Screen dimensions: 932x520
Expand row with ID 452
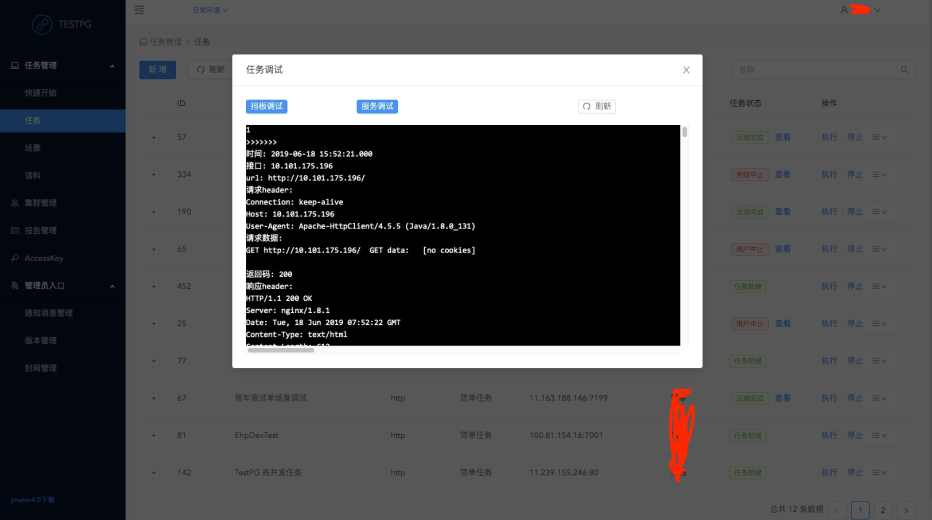pos(153,286)
